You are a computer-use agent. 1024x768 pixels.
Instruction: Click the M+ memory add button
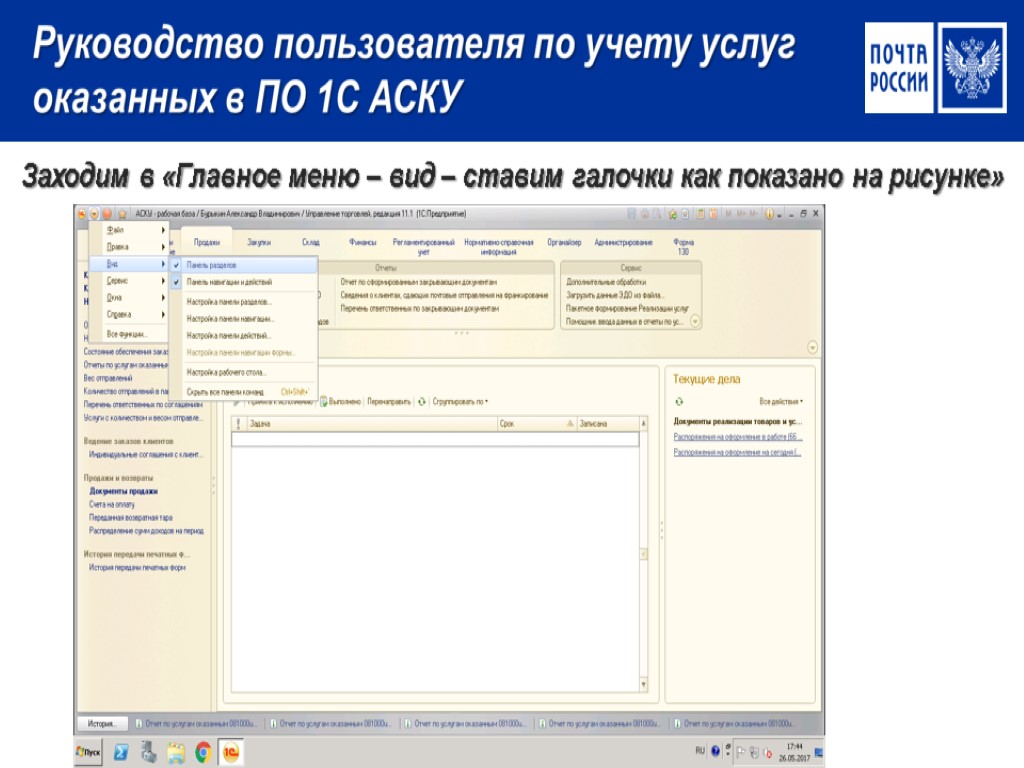tap(741, 214)
